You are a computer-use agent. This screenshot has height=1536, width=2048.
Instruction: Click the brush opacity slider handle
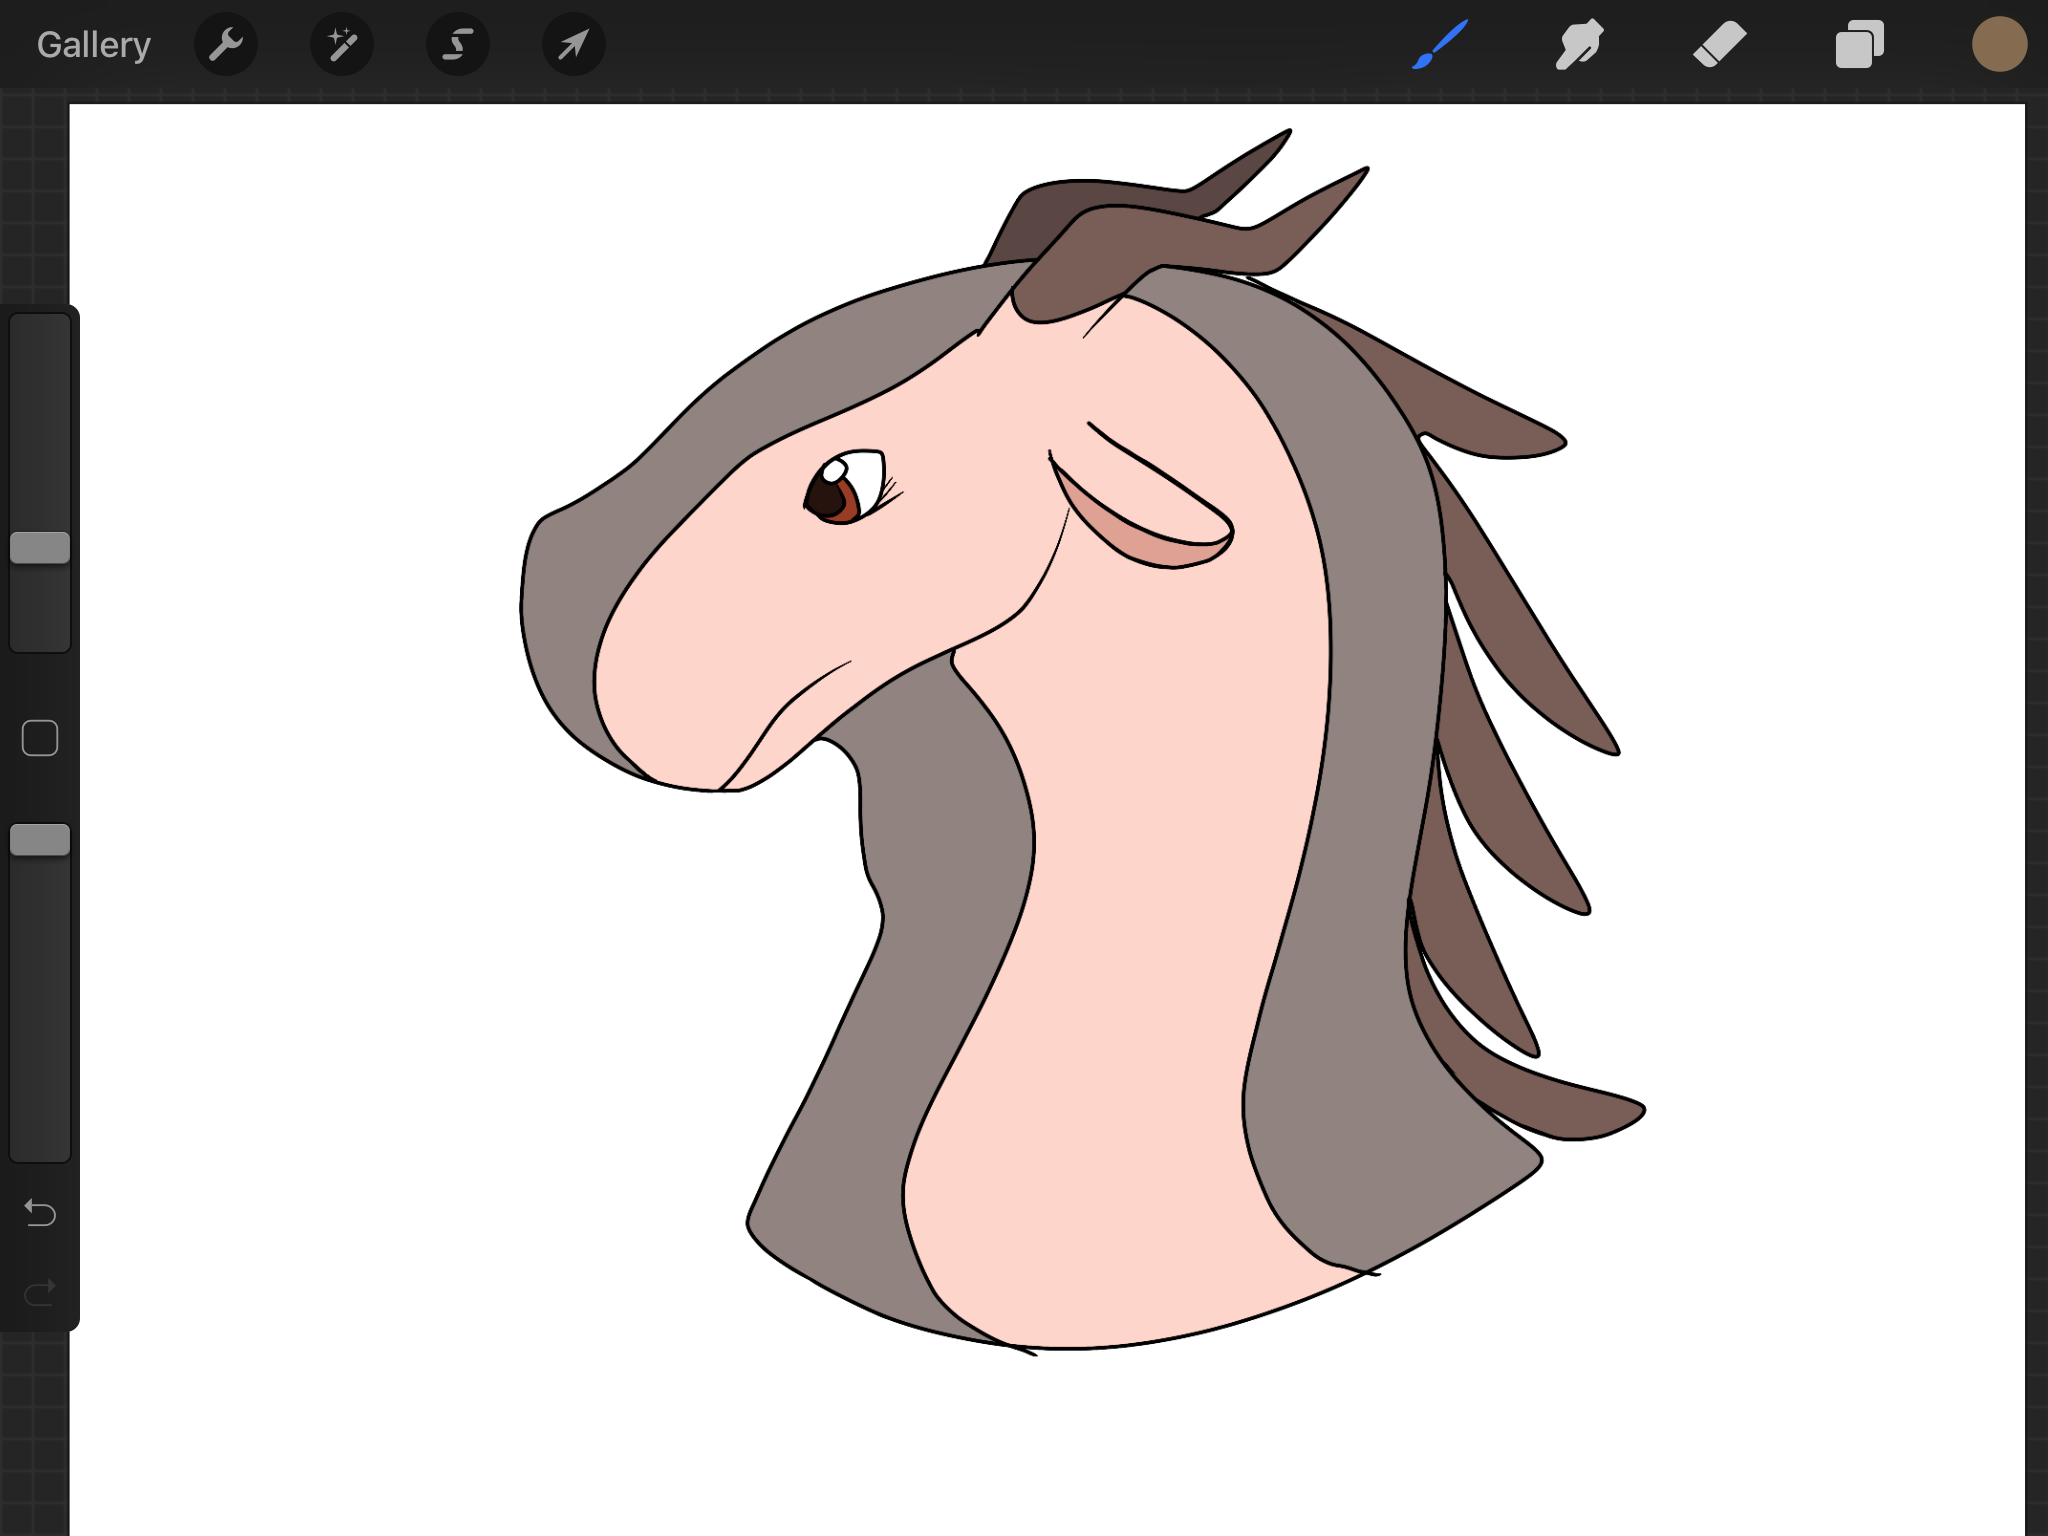coord(40,840)
